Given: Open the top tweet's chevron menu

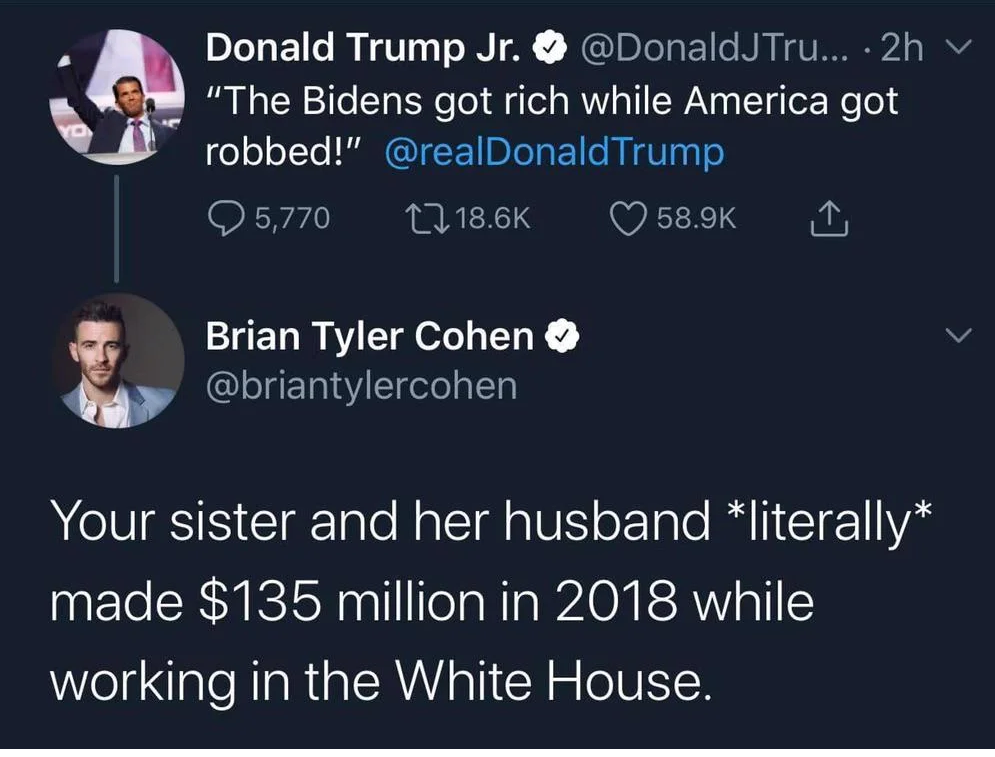Looking at the screenshot, I should 957,48.
